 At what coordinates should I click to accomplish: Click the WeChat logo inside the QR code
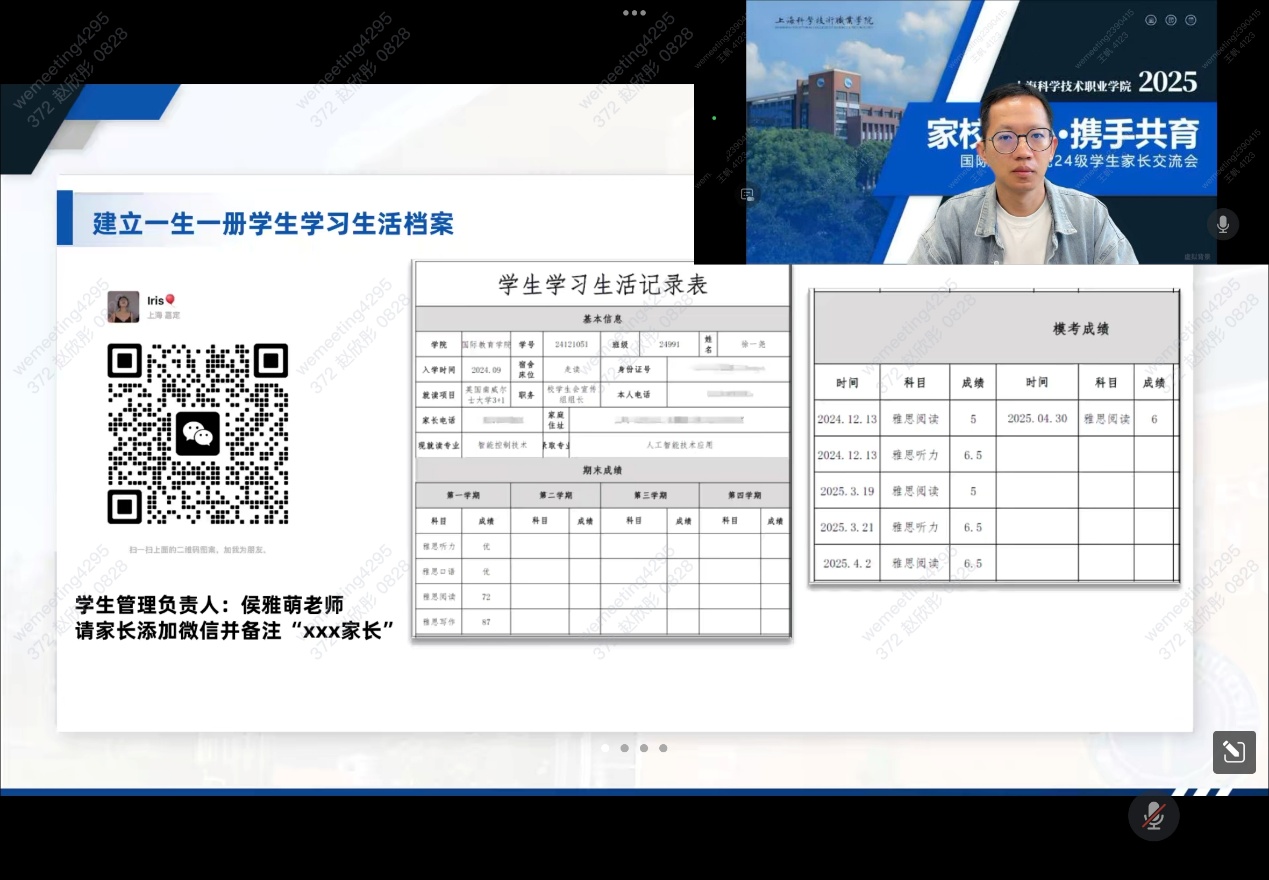click(197, 434)
